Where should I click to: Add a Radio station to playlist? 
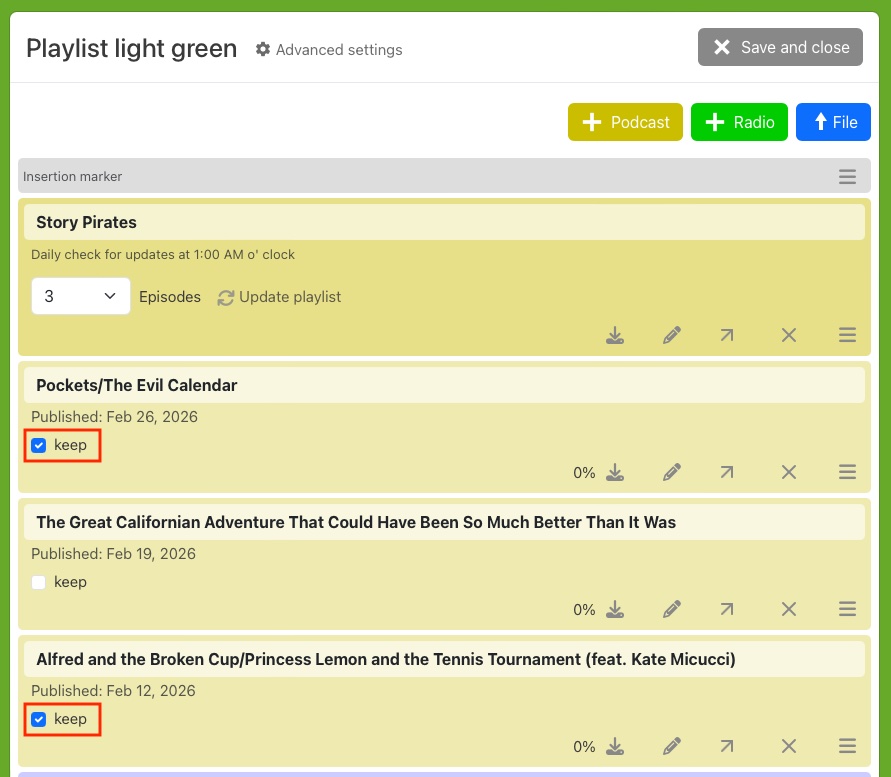(x=739, y=122)
